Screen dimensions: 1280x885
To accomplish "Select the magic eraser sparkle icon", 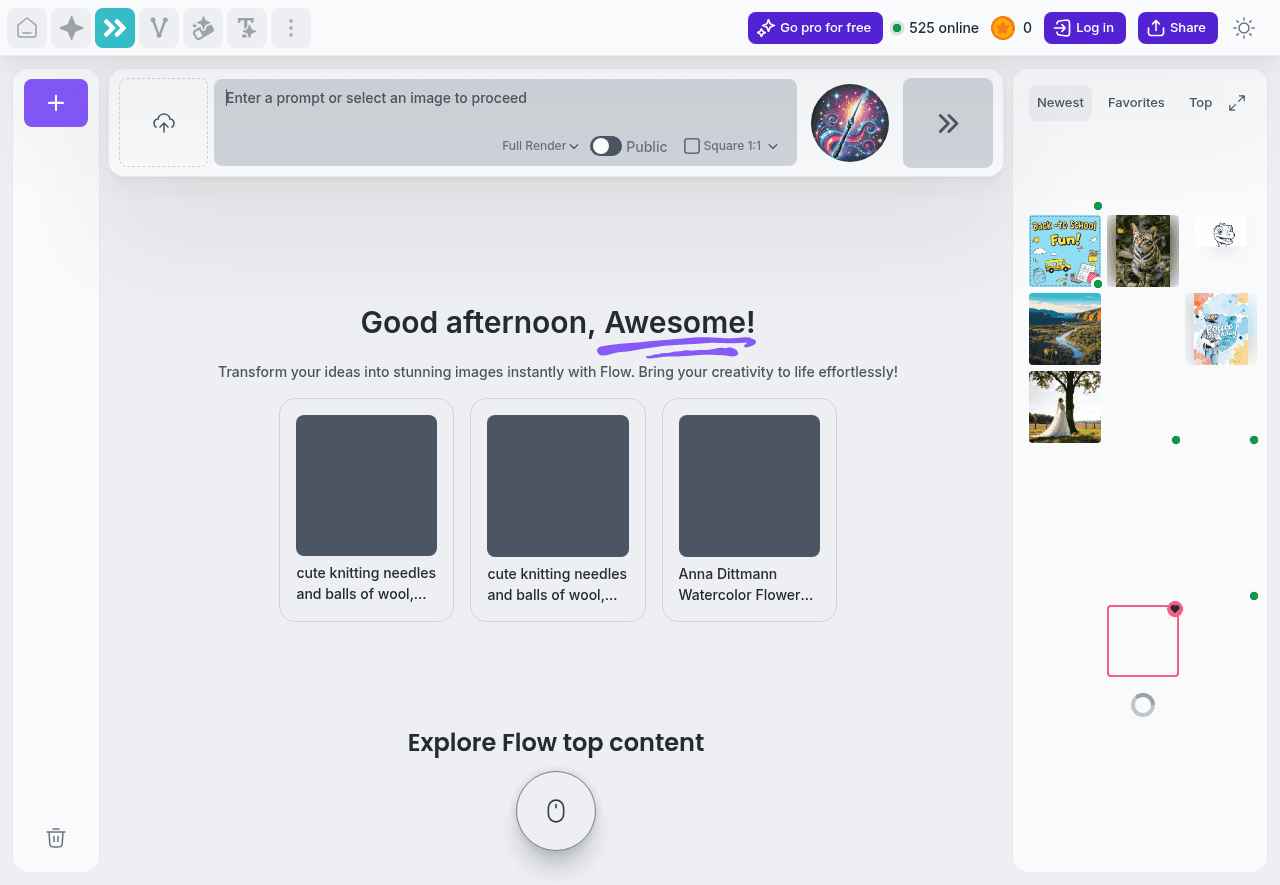I will pos(203,28).
